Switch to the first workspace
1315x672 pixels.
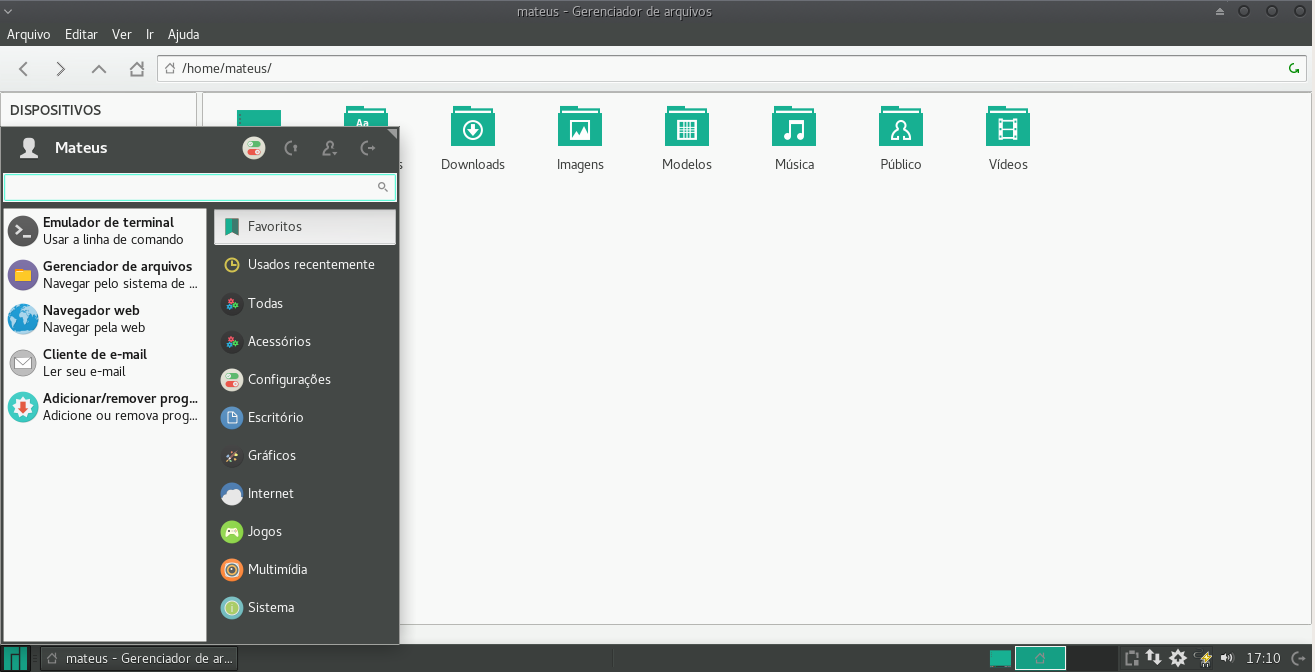click(x=1040, y=658)
